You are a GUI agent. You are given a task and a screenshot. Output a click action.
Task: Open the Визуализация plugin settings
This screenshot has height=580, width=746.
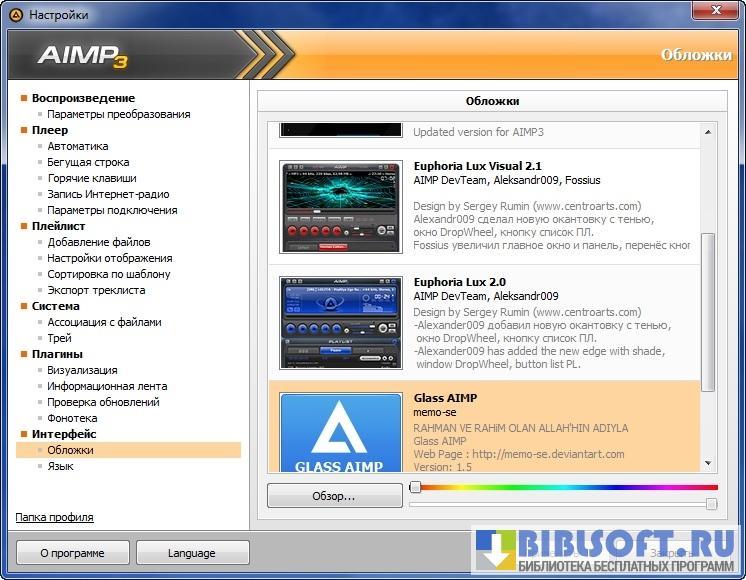coord(82,370)
